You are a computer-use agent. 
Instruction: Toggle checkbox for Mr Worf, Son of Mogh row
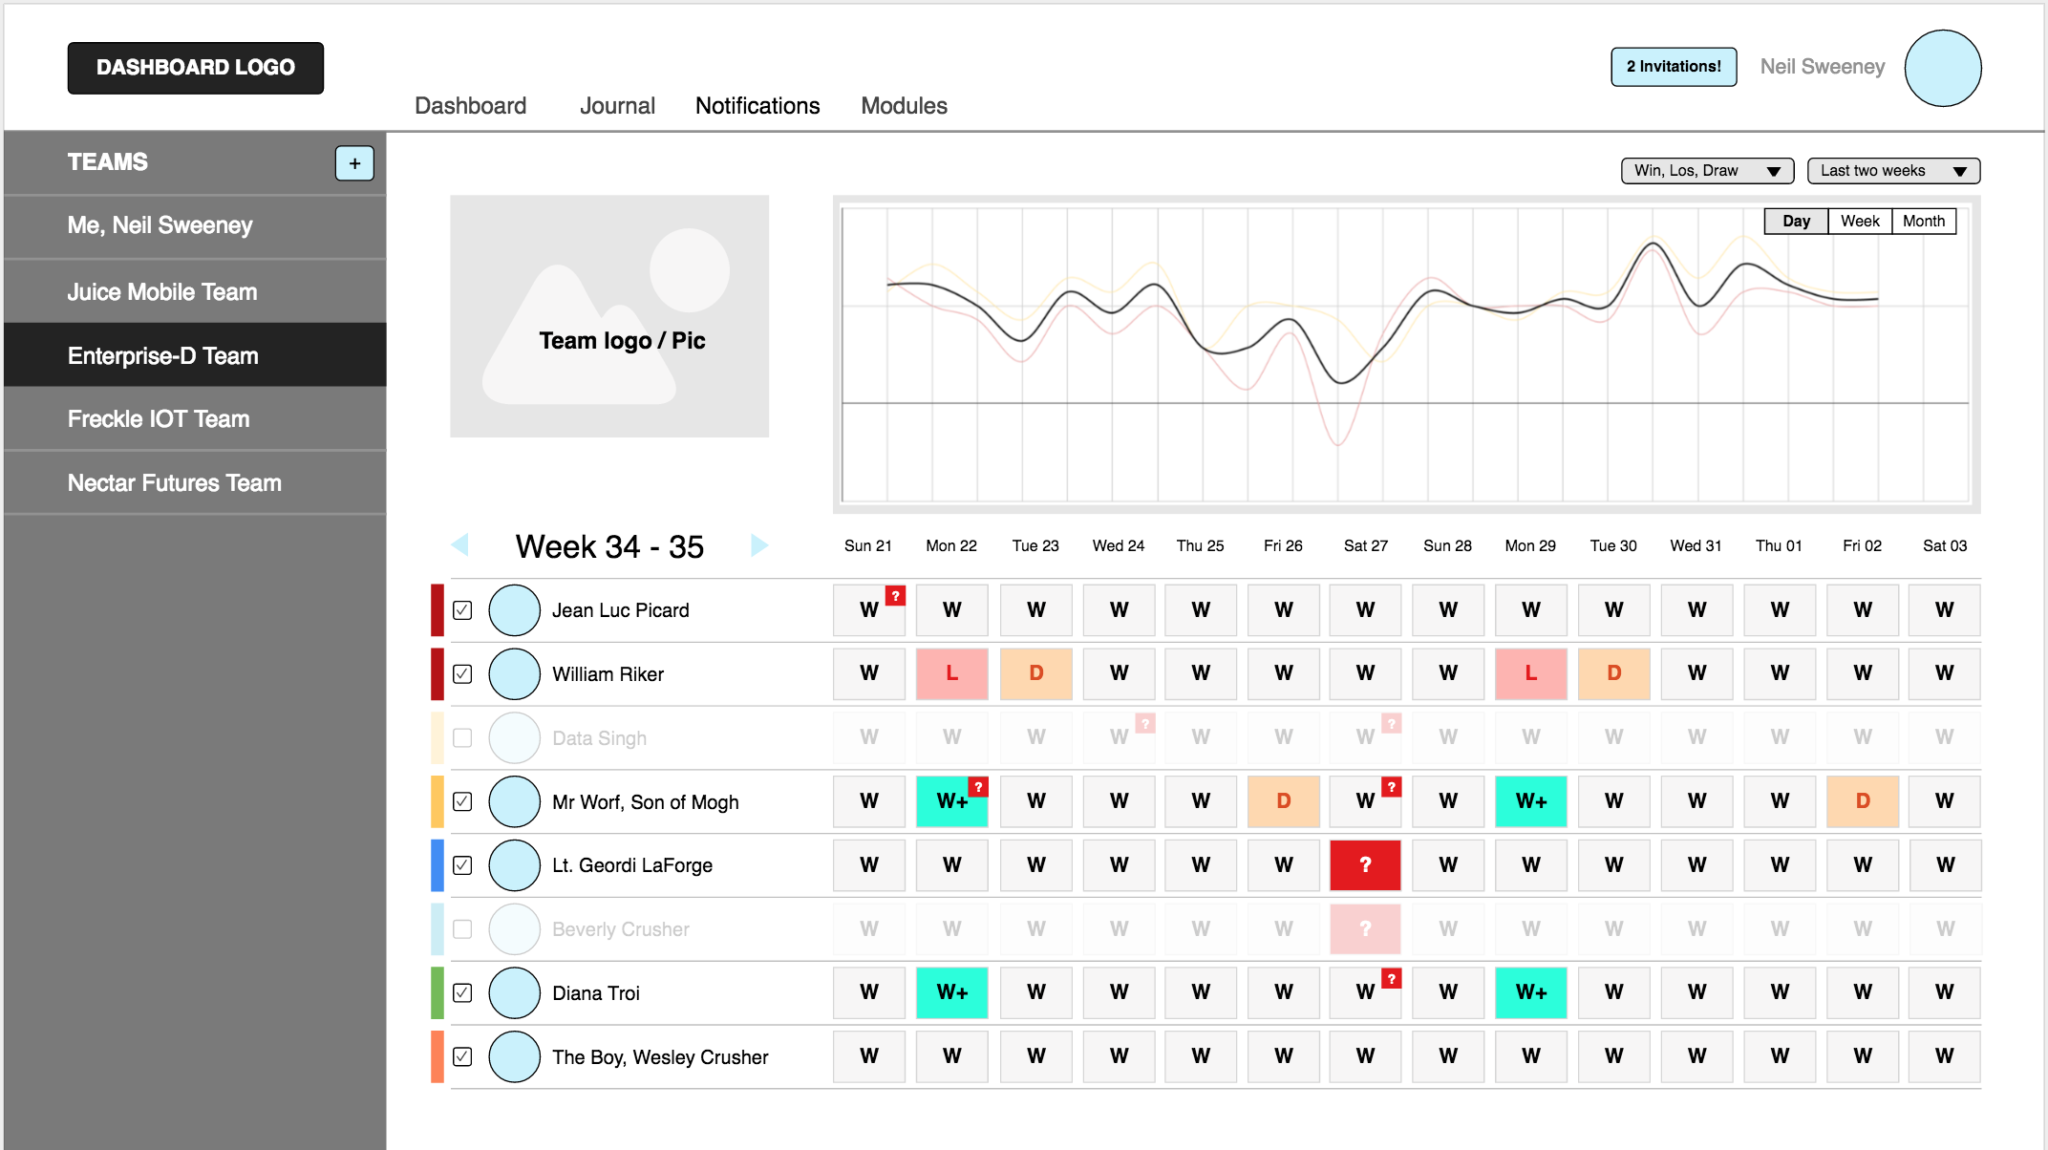click(466, 800)
